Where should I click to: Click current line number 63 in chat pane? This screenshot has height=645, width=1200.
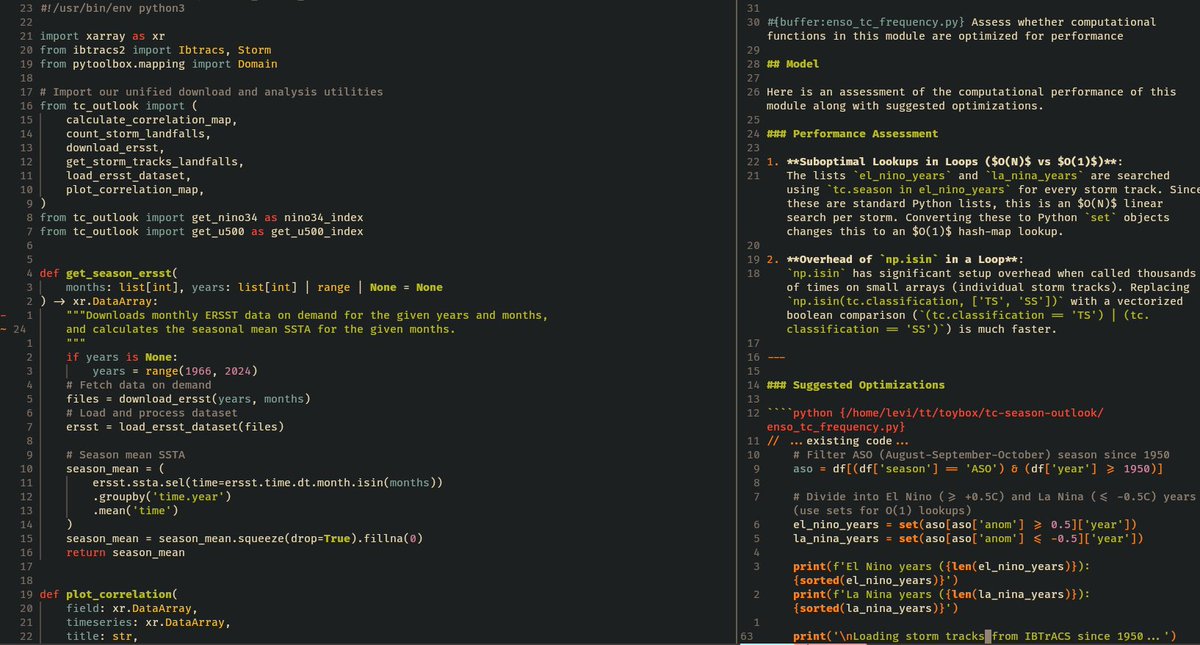pyautogui.click(x=746, y=637)
